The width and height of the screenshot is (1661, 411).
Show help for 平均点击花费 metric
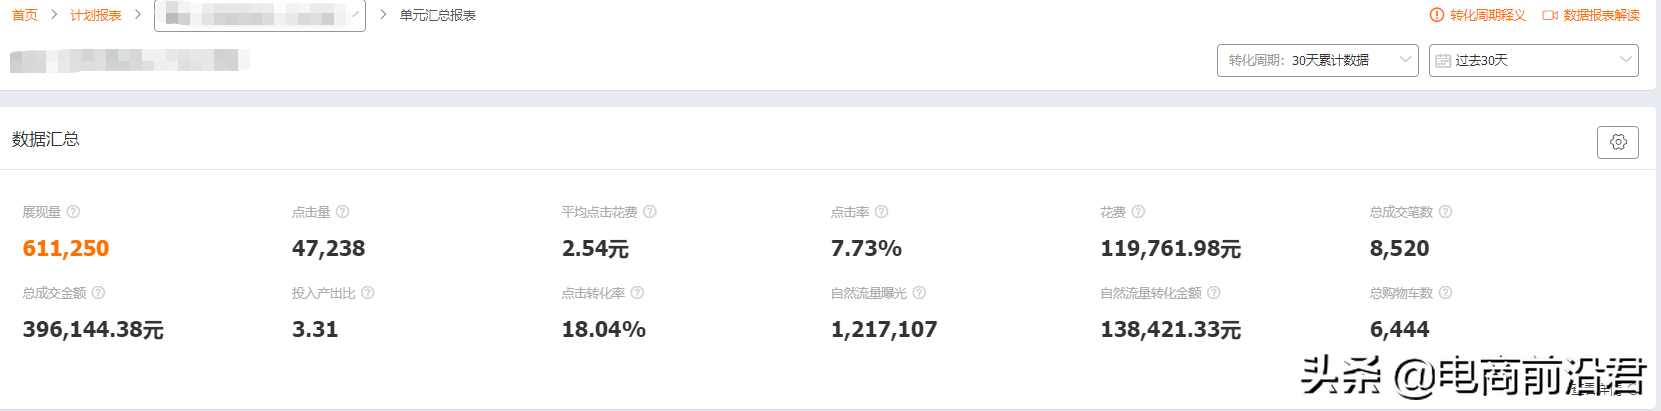(650, 212)
